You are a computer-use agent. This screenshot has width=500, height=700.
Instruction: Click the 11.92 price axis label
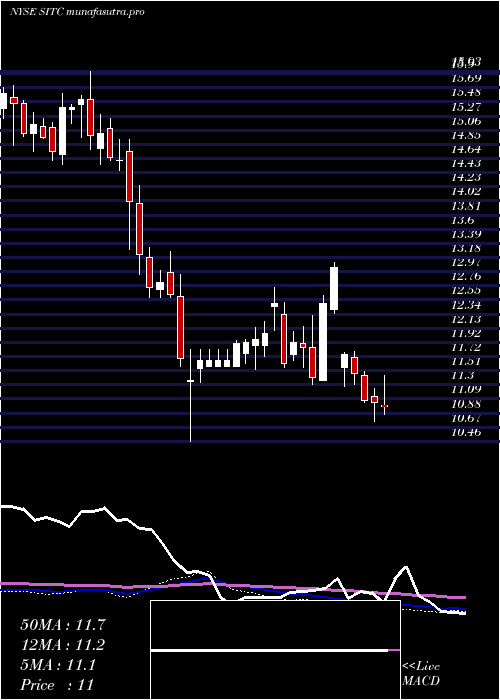click(466, 333)
